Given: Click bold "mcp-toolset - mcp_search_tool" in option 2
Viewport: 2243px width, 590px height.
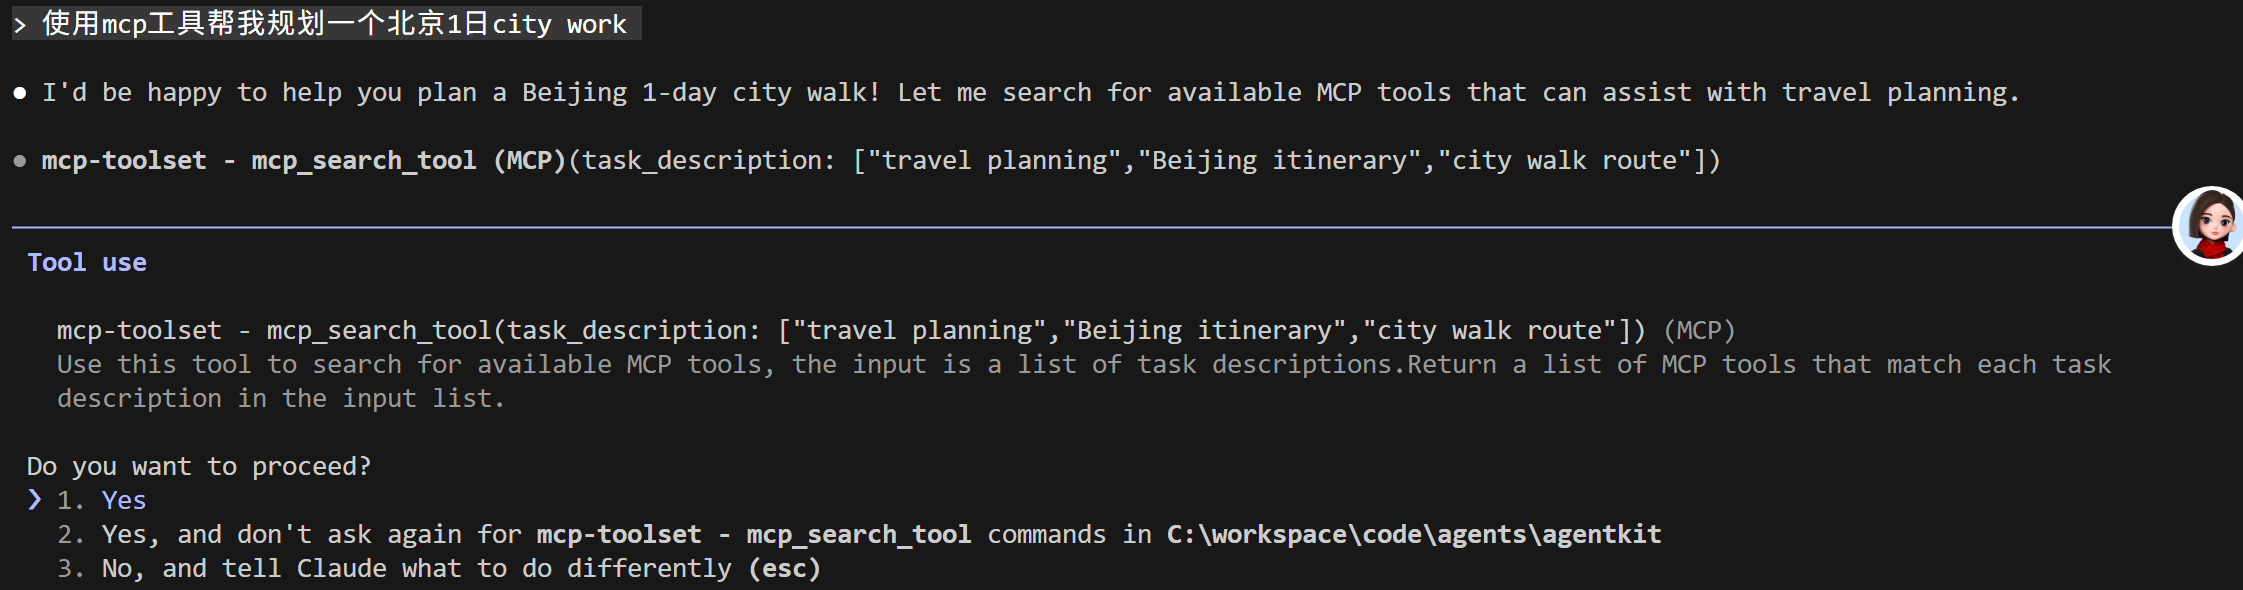Looking at the screenshot, I should (x=753, y=534).
